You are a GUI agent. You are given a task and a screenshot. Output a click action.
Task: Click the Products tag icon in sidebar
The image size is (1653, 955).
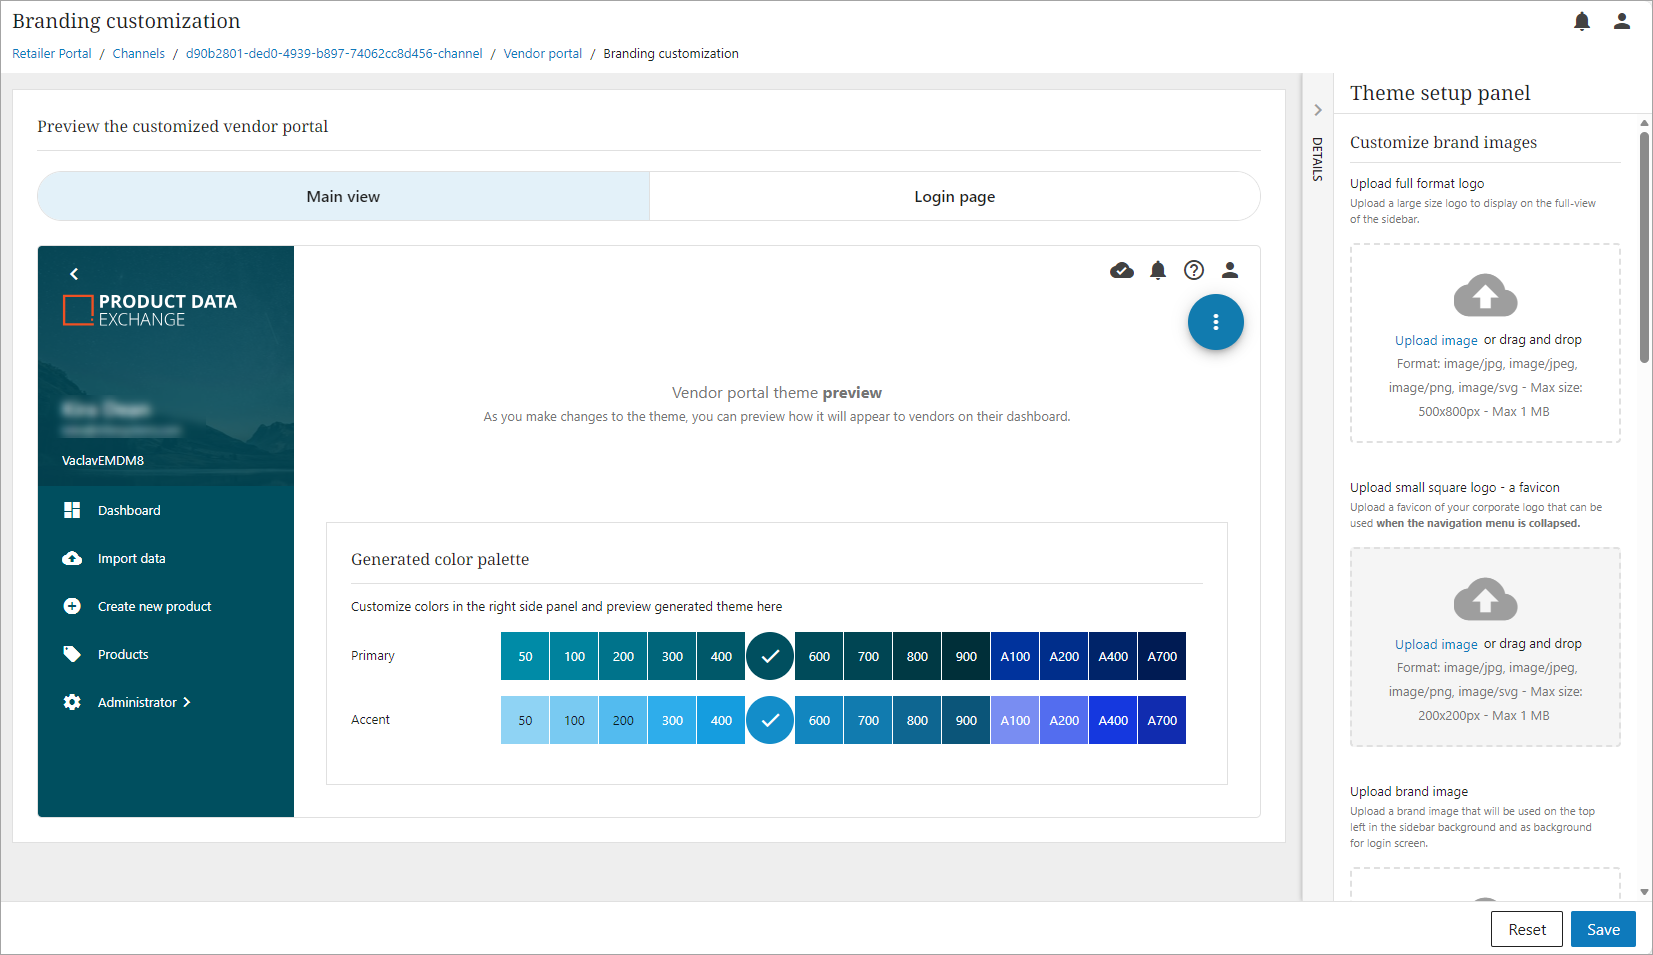point(72,654)
